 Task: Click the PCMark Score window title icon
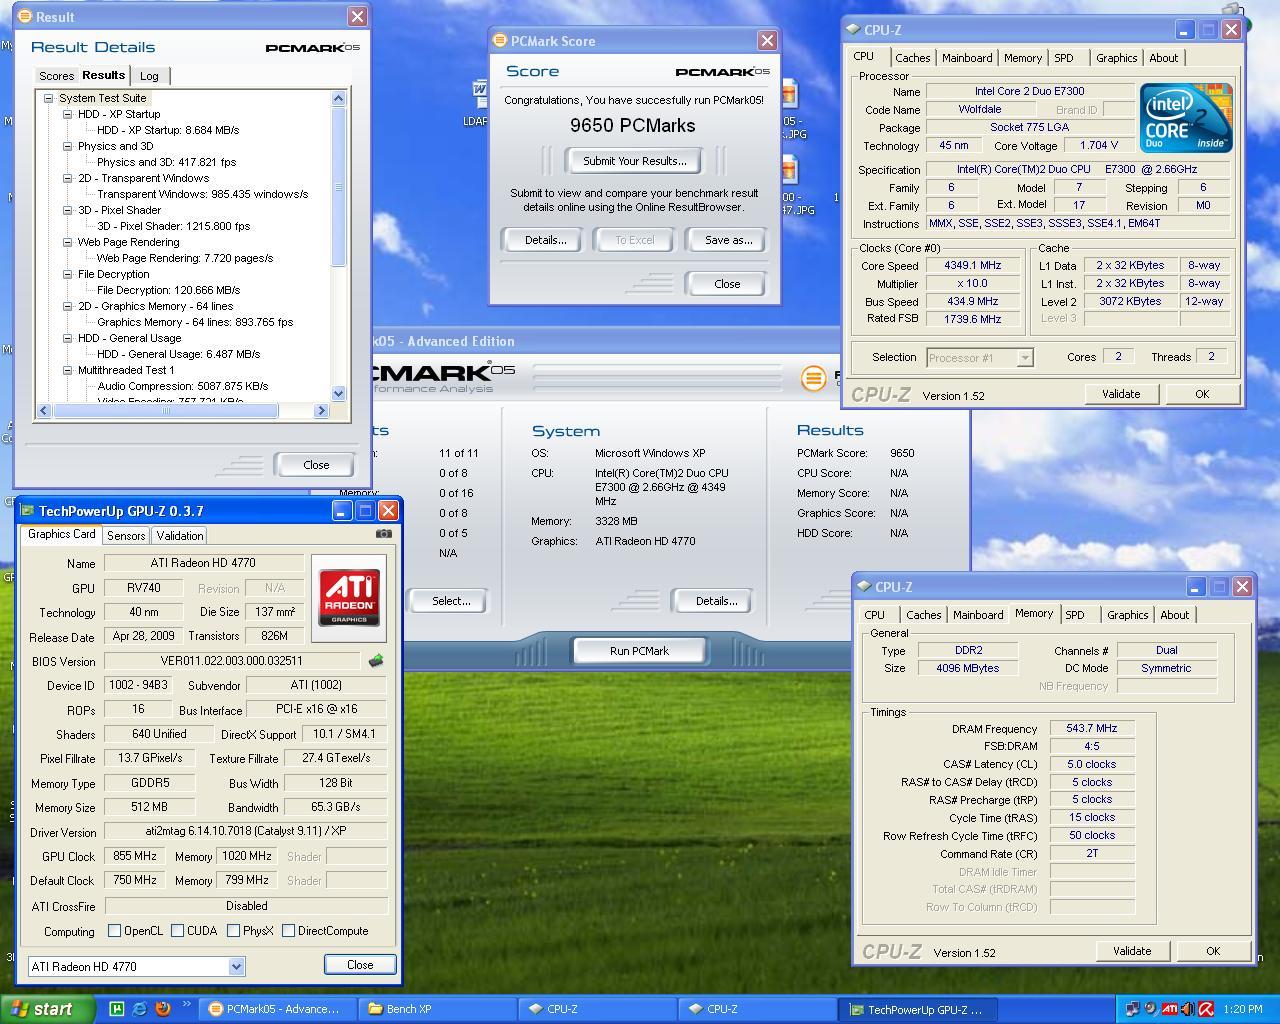(x=500, y=41)
